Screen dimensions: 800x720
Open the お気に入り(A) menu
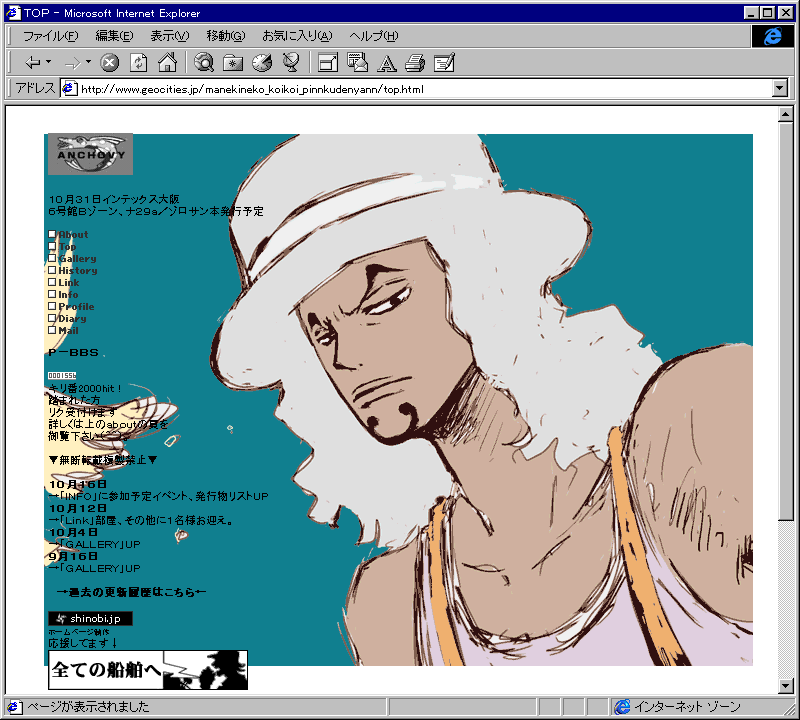point(297,36)
